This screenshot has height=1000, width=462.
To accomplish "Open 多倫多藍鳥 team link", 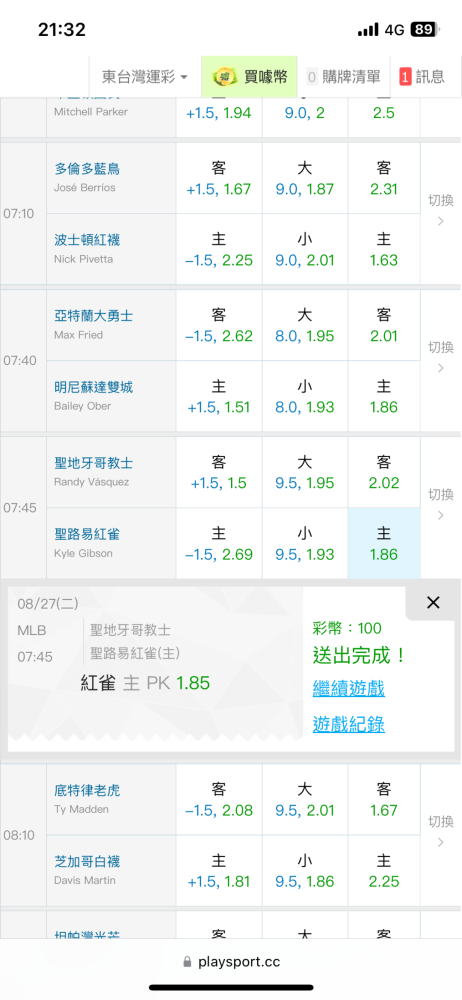I will [87, 169].
